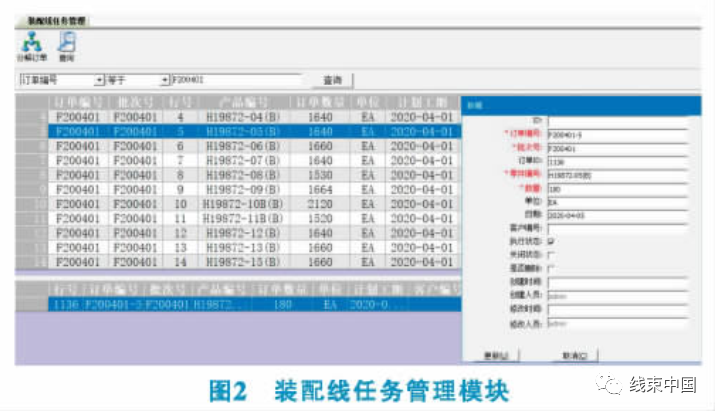Click the 修改时间 field
The width and height of the screenshot is (719, 415).
(618, 310)
